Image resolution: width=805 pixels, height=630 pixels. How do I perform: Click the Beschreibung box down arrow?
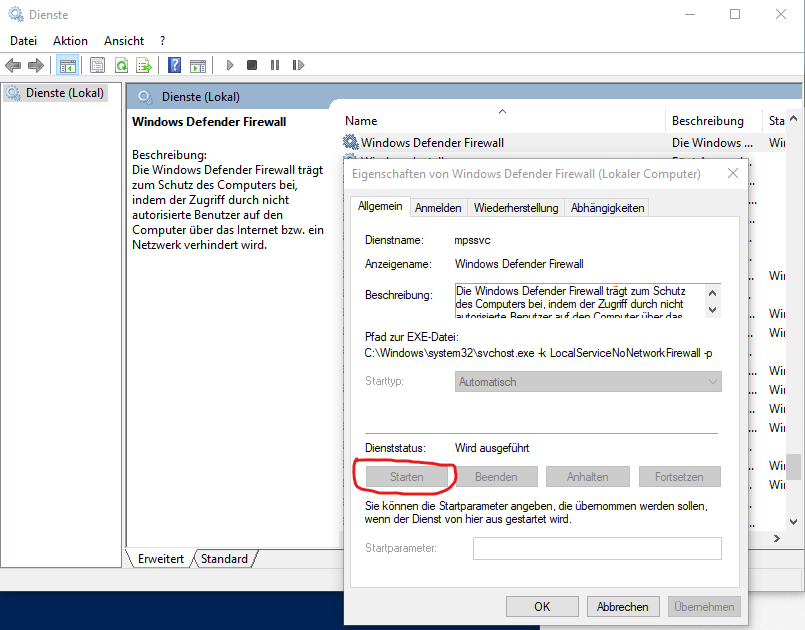[x=713, y=310]
